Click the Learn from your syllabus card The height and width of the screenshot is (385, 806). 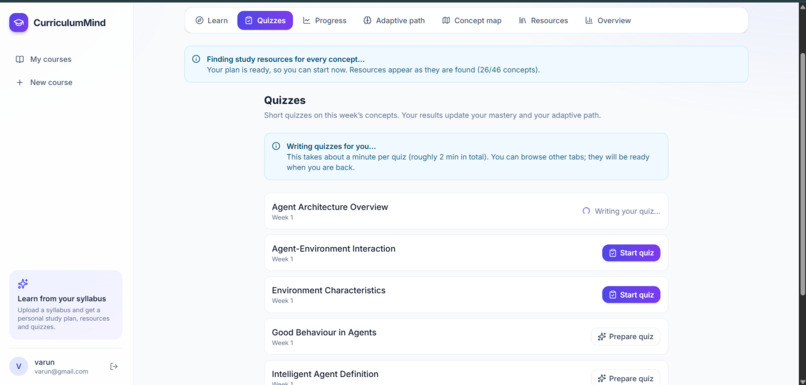(x=66, y=305)
